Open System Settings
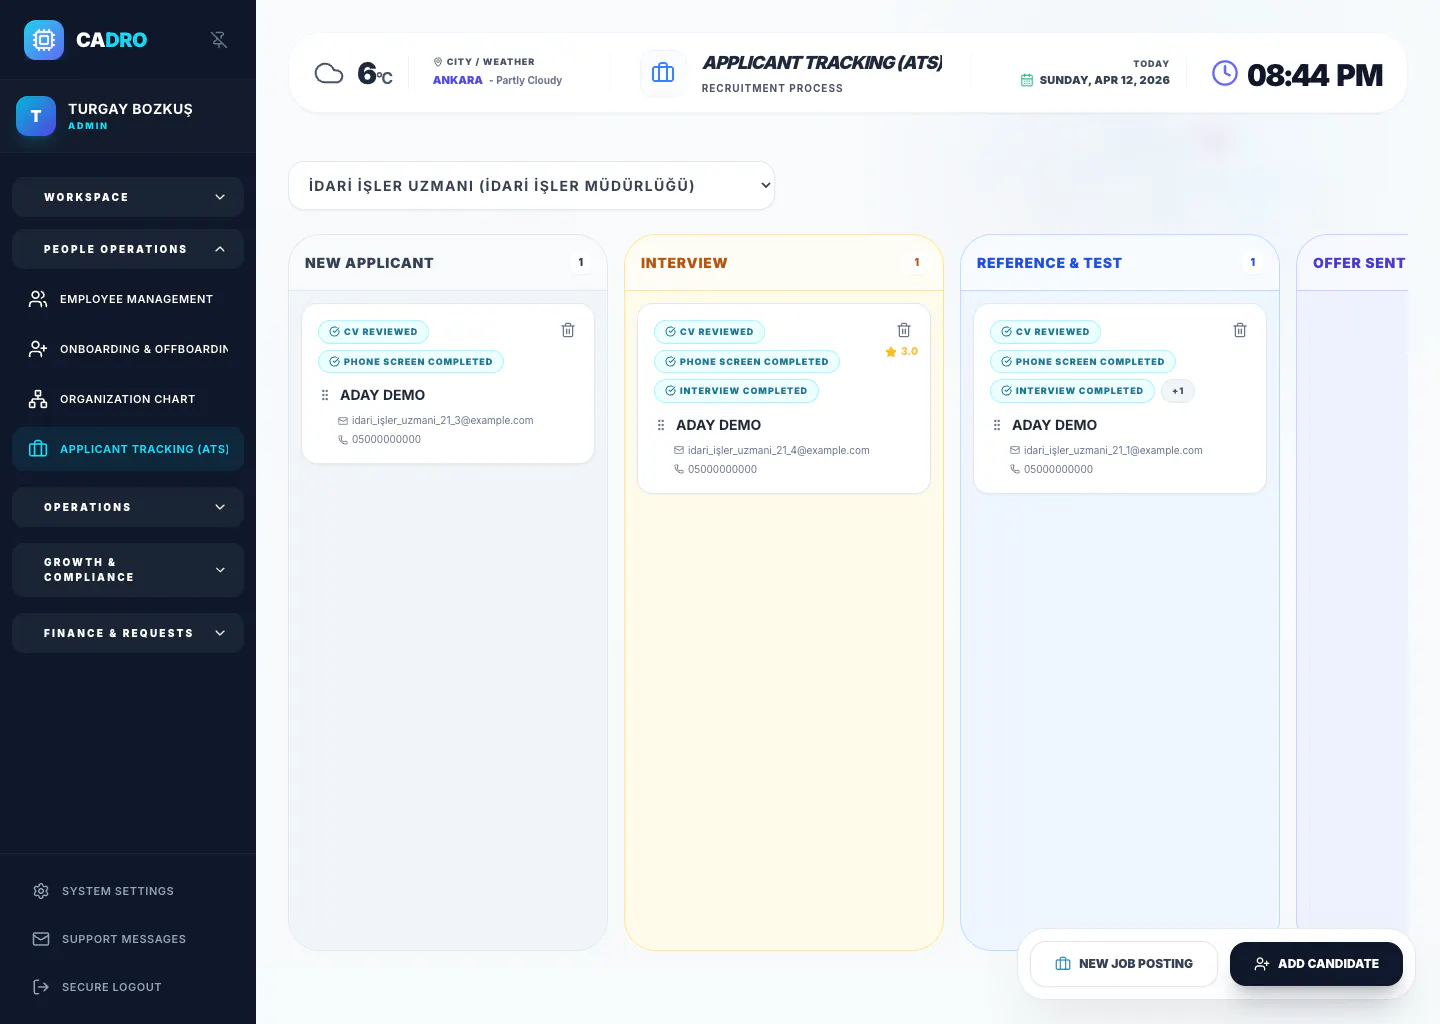Image resolution: width=1440 pixels, height=1024 pixels. point(128,891)
